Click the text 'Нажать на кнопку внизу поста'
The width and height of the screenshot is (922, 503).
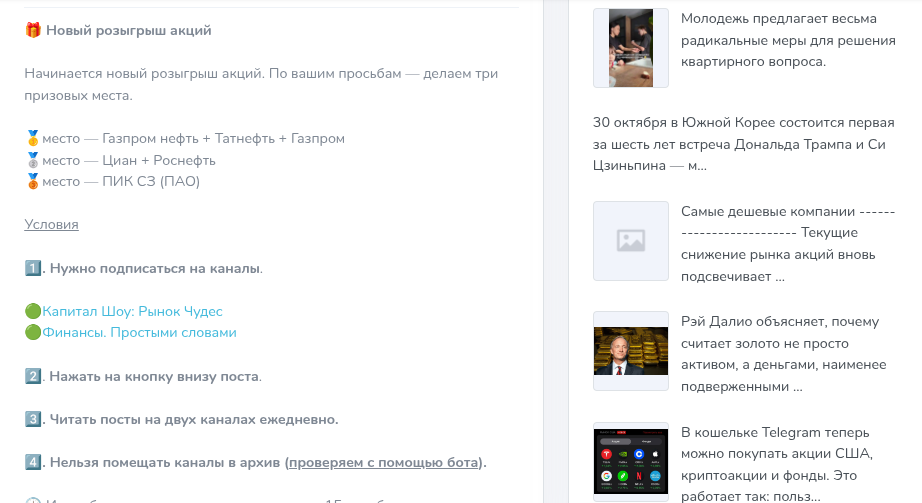(154, 376)
